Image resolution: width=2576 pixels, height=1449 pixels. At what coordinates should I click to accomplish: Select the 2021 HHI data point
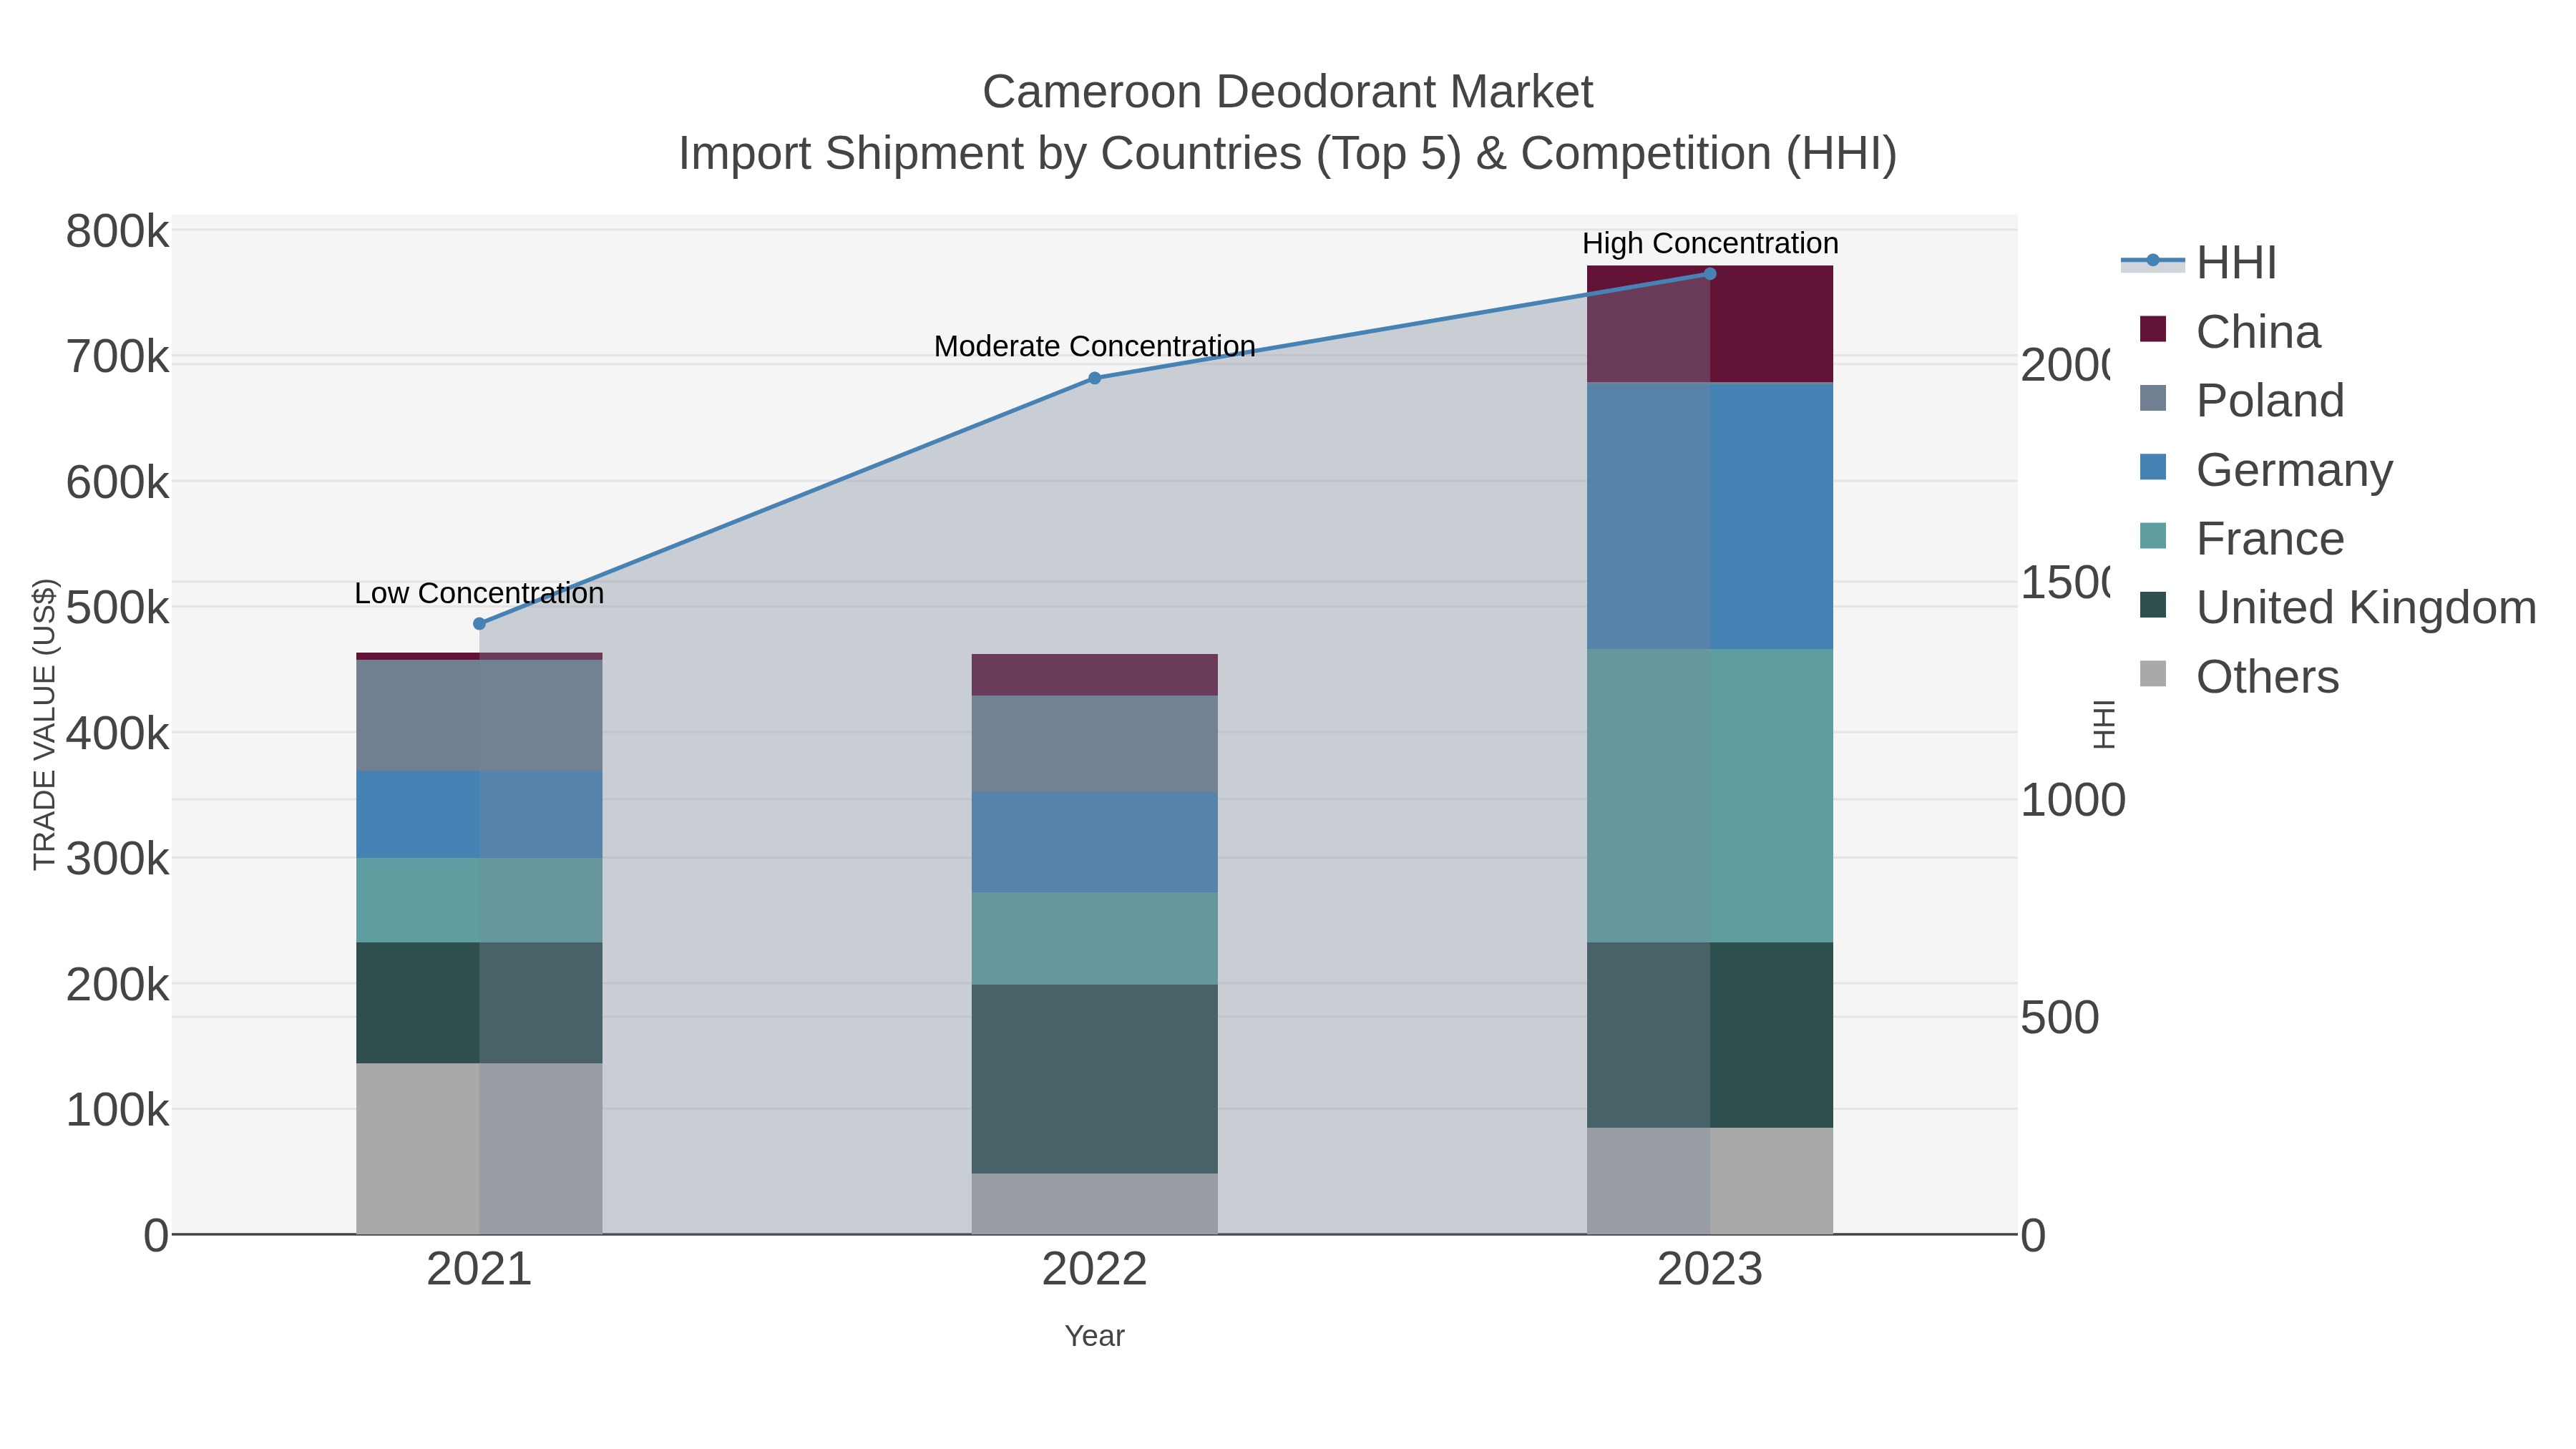(x=479, y=624)
